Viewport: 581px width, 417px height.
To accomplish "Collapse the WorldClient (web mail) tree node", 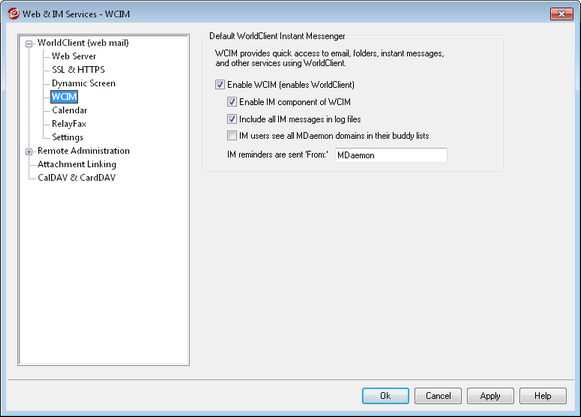I will point(29,44).
